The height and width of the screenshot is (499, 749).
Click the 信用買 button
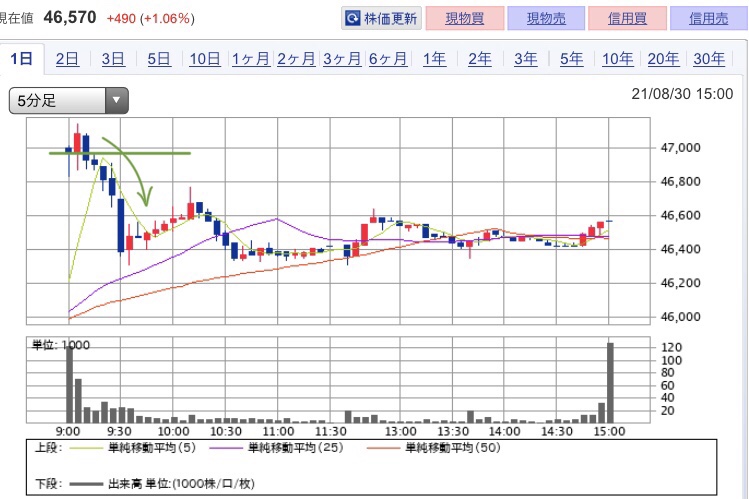click(x=627, y=19)
